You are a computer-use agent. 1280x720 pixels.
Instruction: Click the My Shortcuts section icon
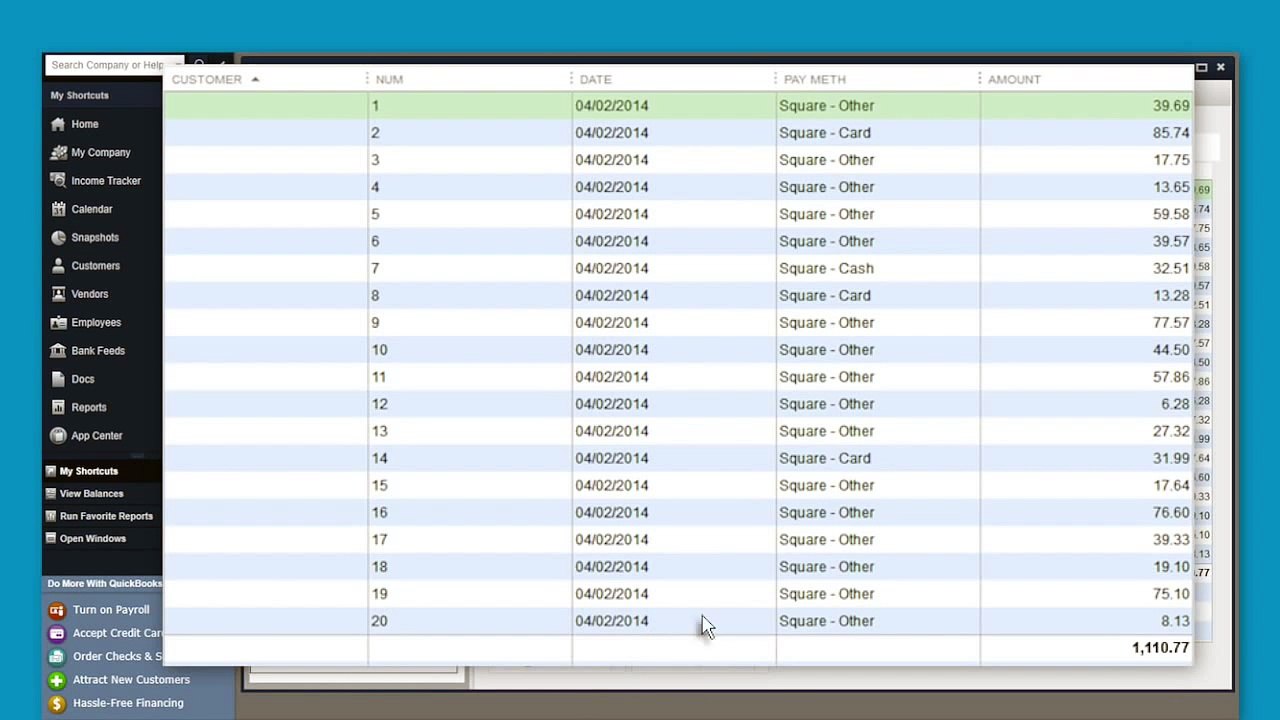(x=51, y=471)
